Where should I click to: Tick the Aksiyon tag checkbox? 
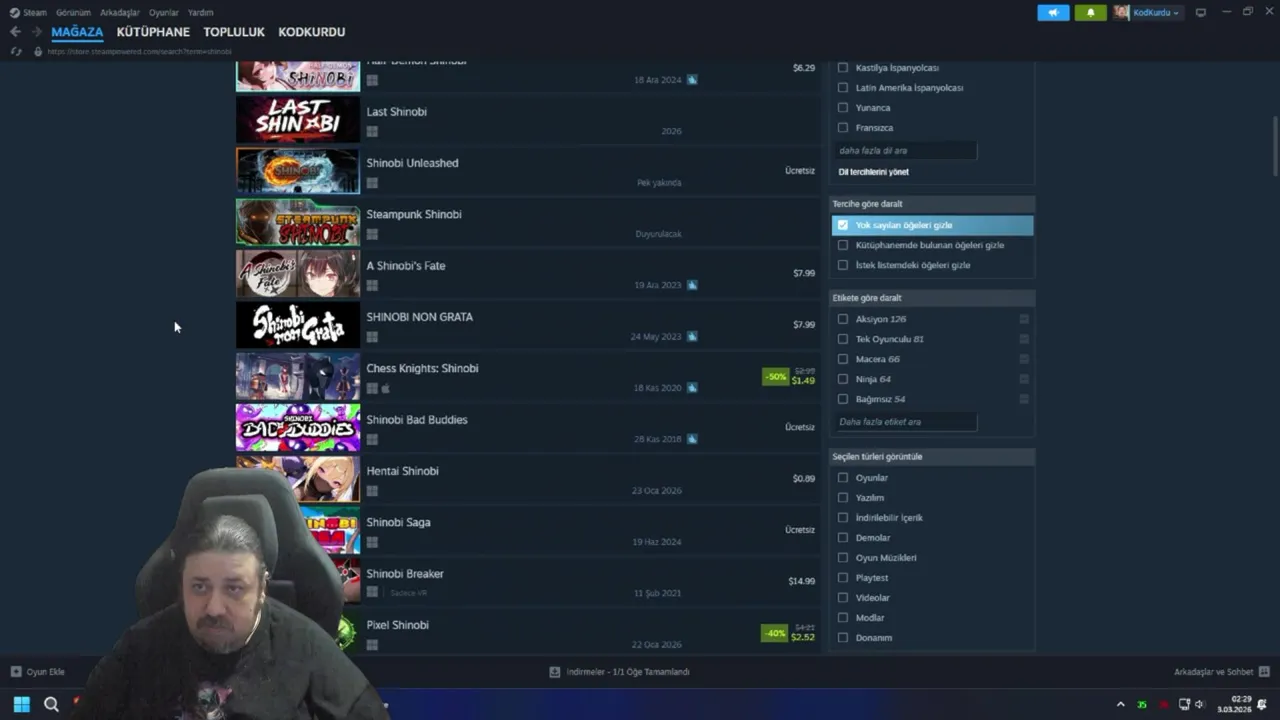(x=843, y=319)
